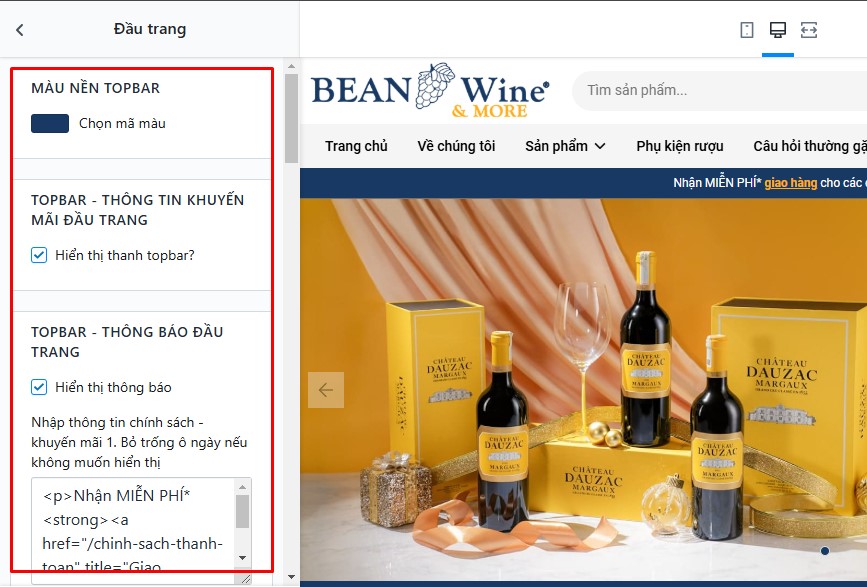Viewport: 867px width, 587px height.
Task: Switch to desktop preview icon
Action: 777,30
